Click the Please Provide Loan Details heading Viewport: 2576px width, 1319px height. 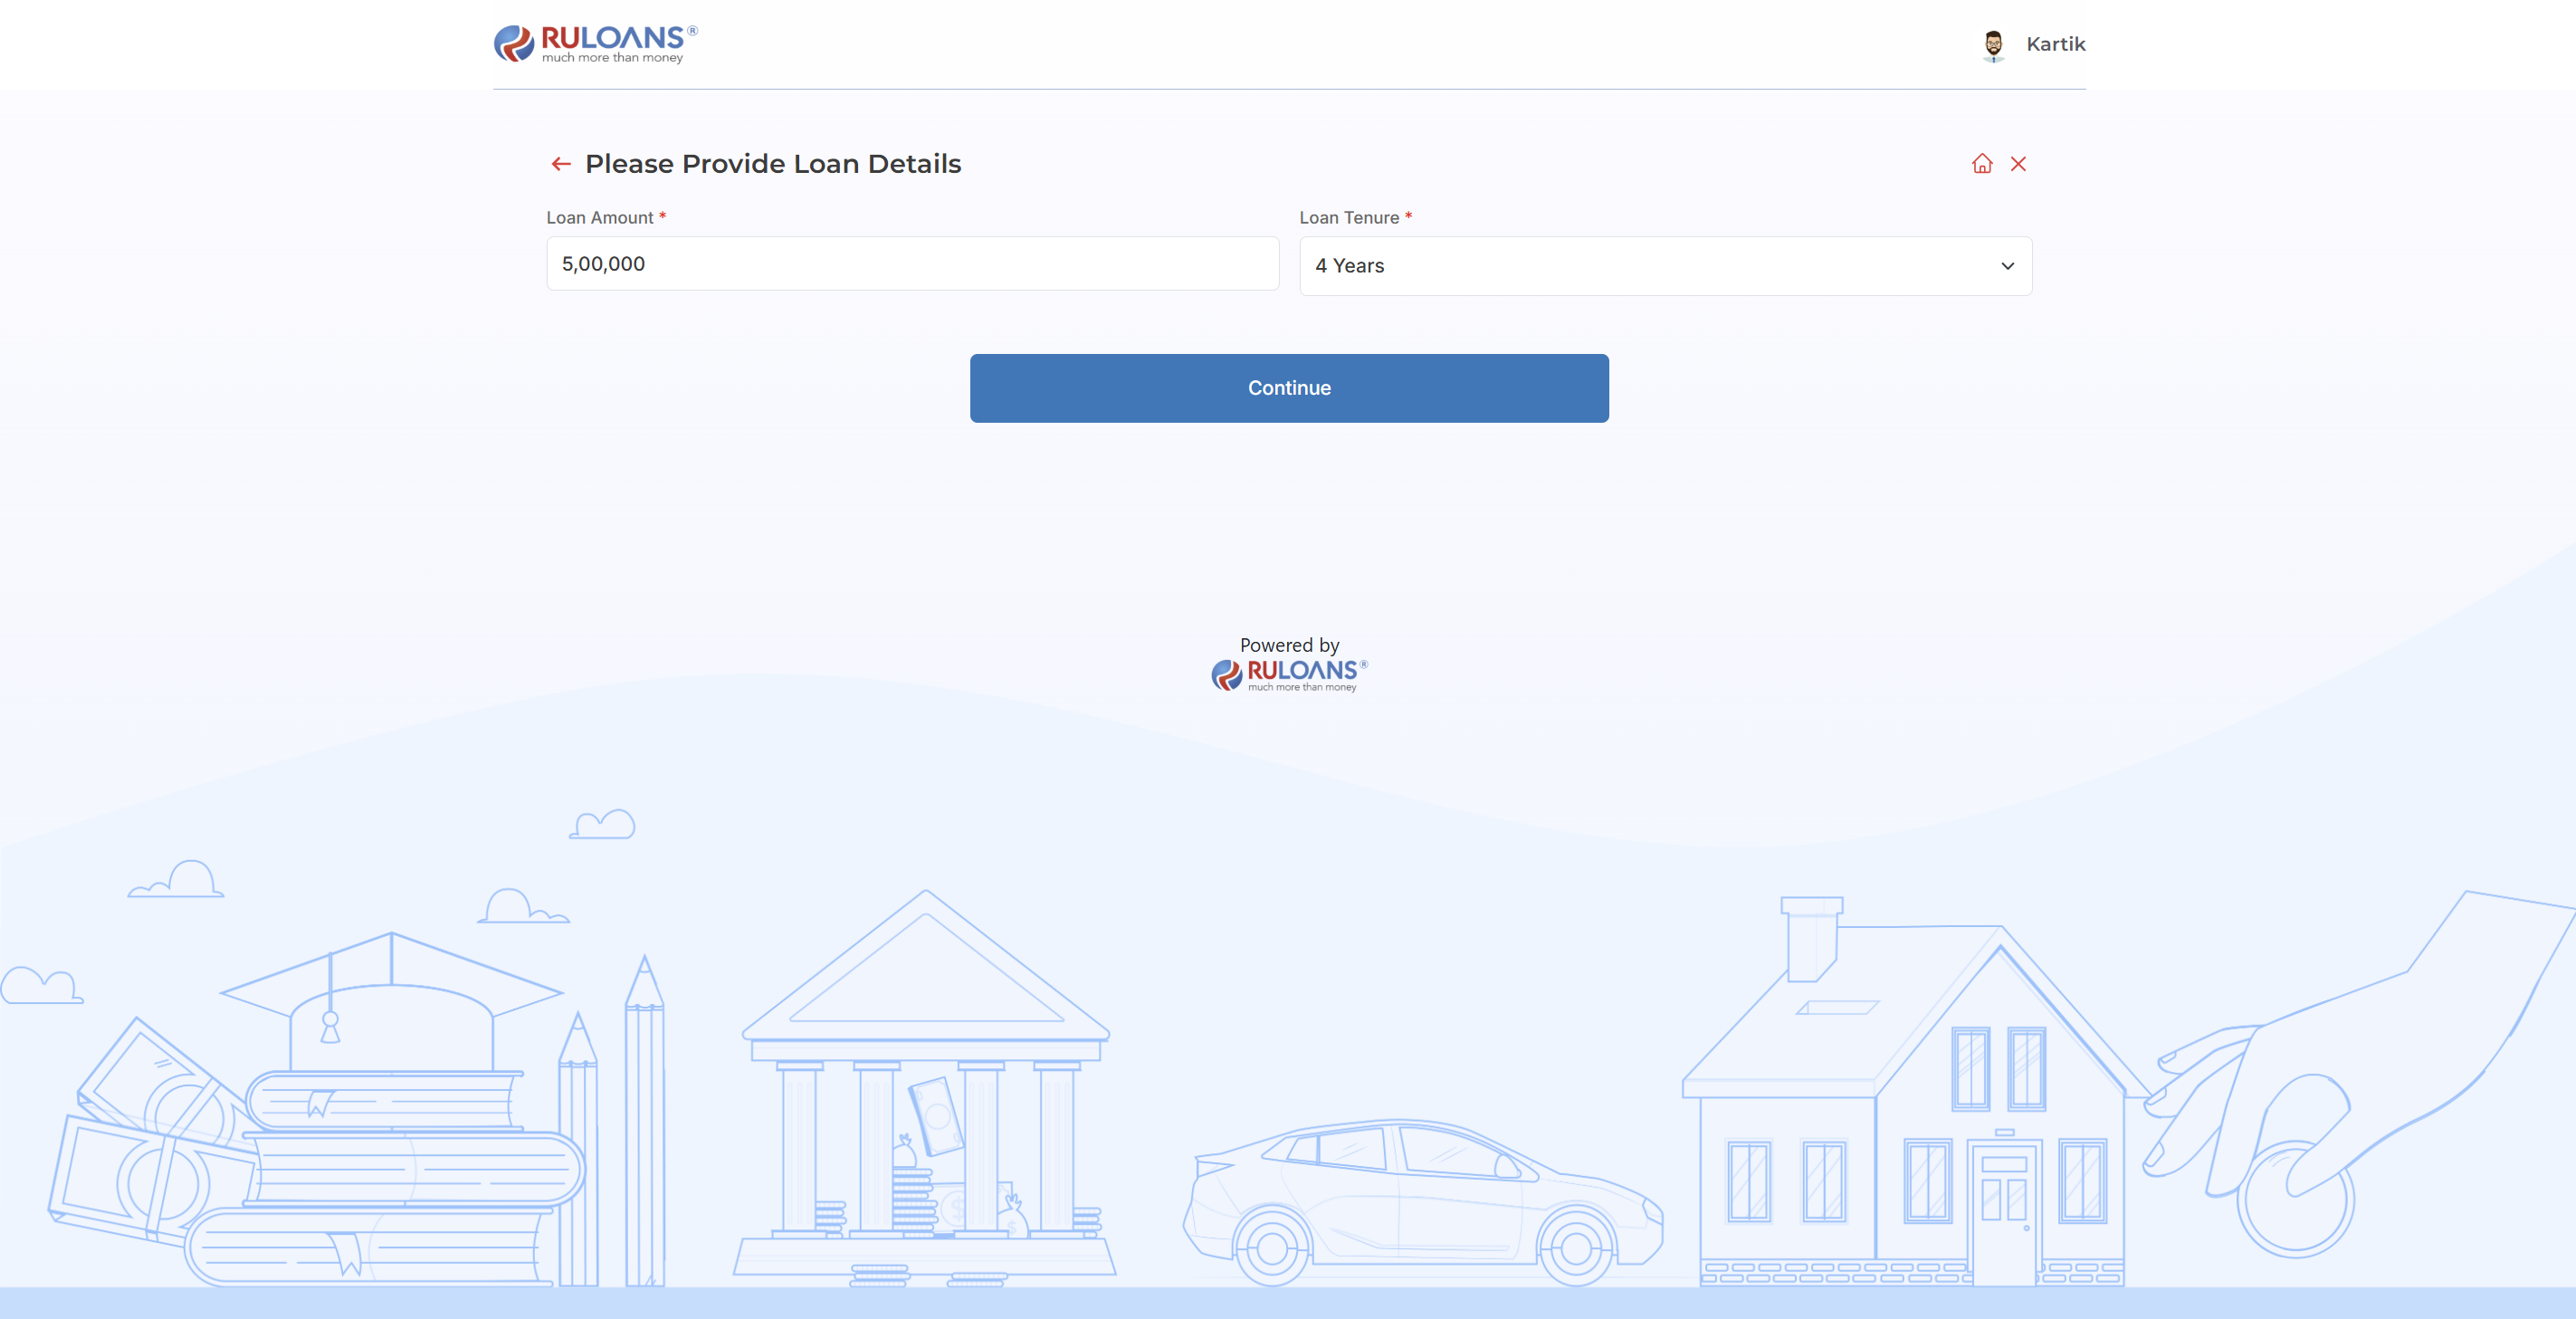pyautogui.click(x=773, y=164)
